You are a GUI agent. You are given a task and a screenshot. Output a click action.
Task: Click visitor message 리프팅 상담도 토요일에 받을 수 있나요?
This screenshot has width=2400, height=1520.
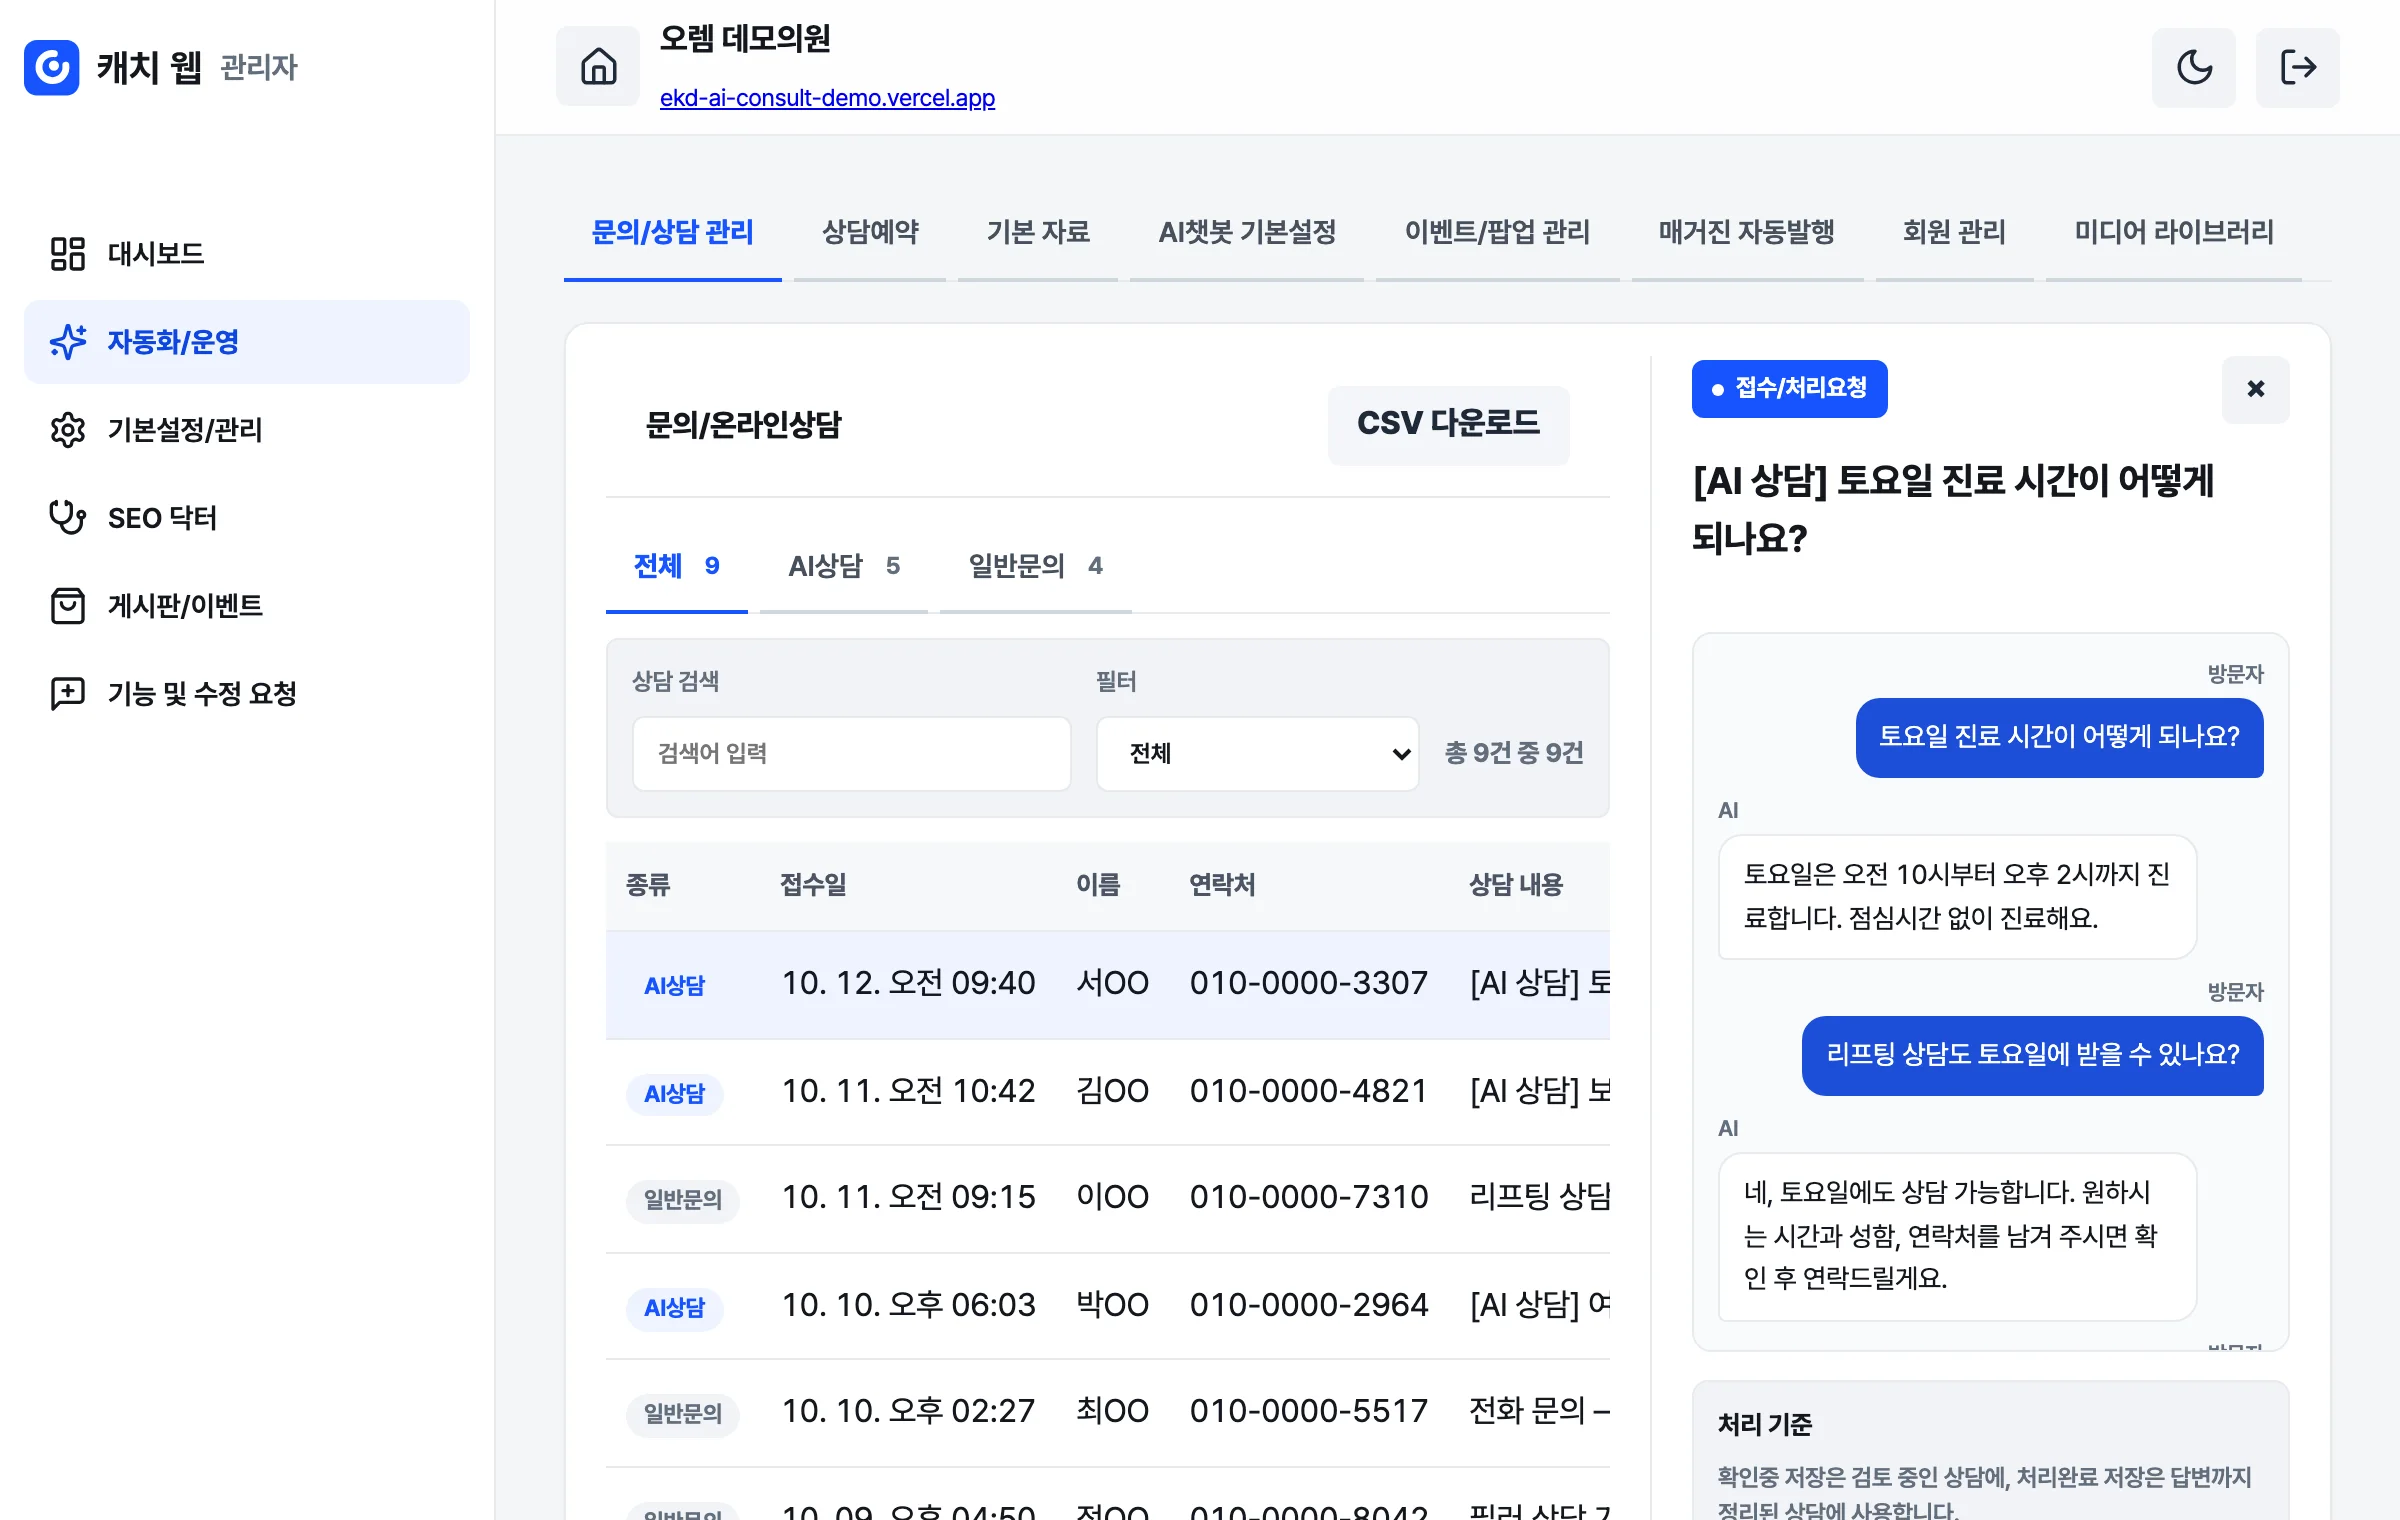point(2032,1055)
